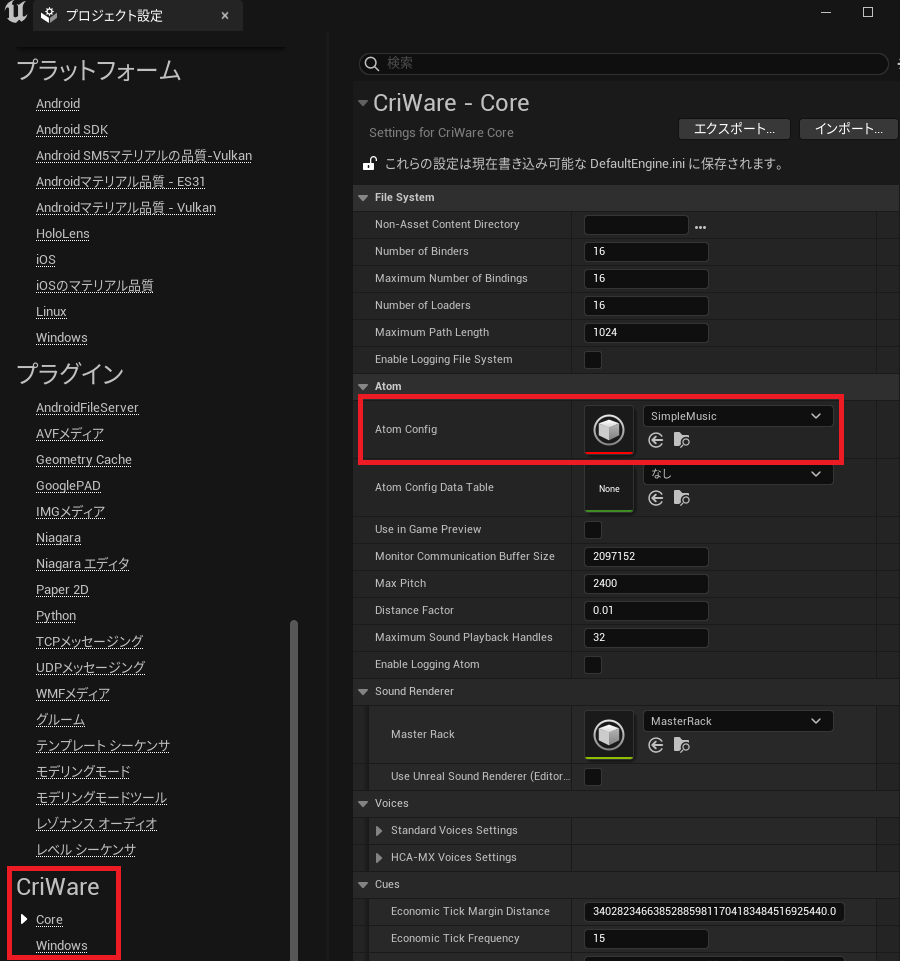Image resolution: width=900 pixels, height=961 pixels.
Task: Open Niagara plugin settings
Action: (x=58, y=538)
